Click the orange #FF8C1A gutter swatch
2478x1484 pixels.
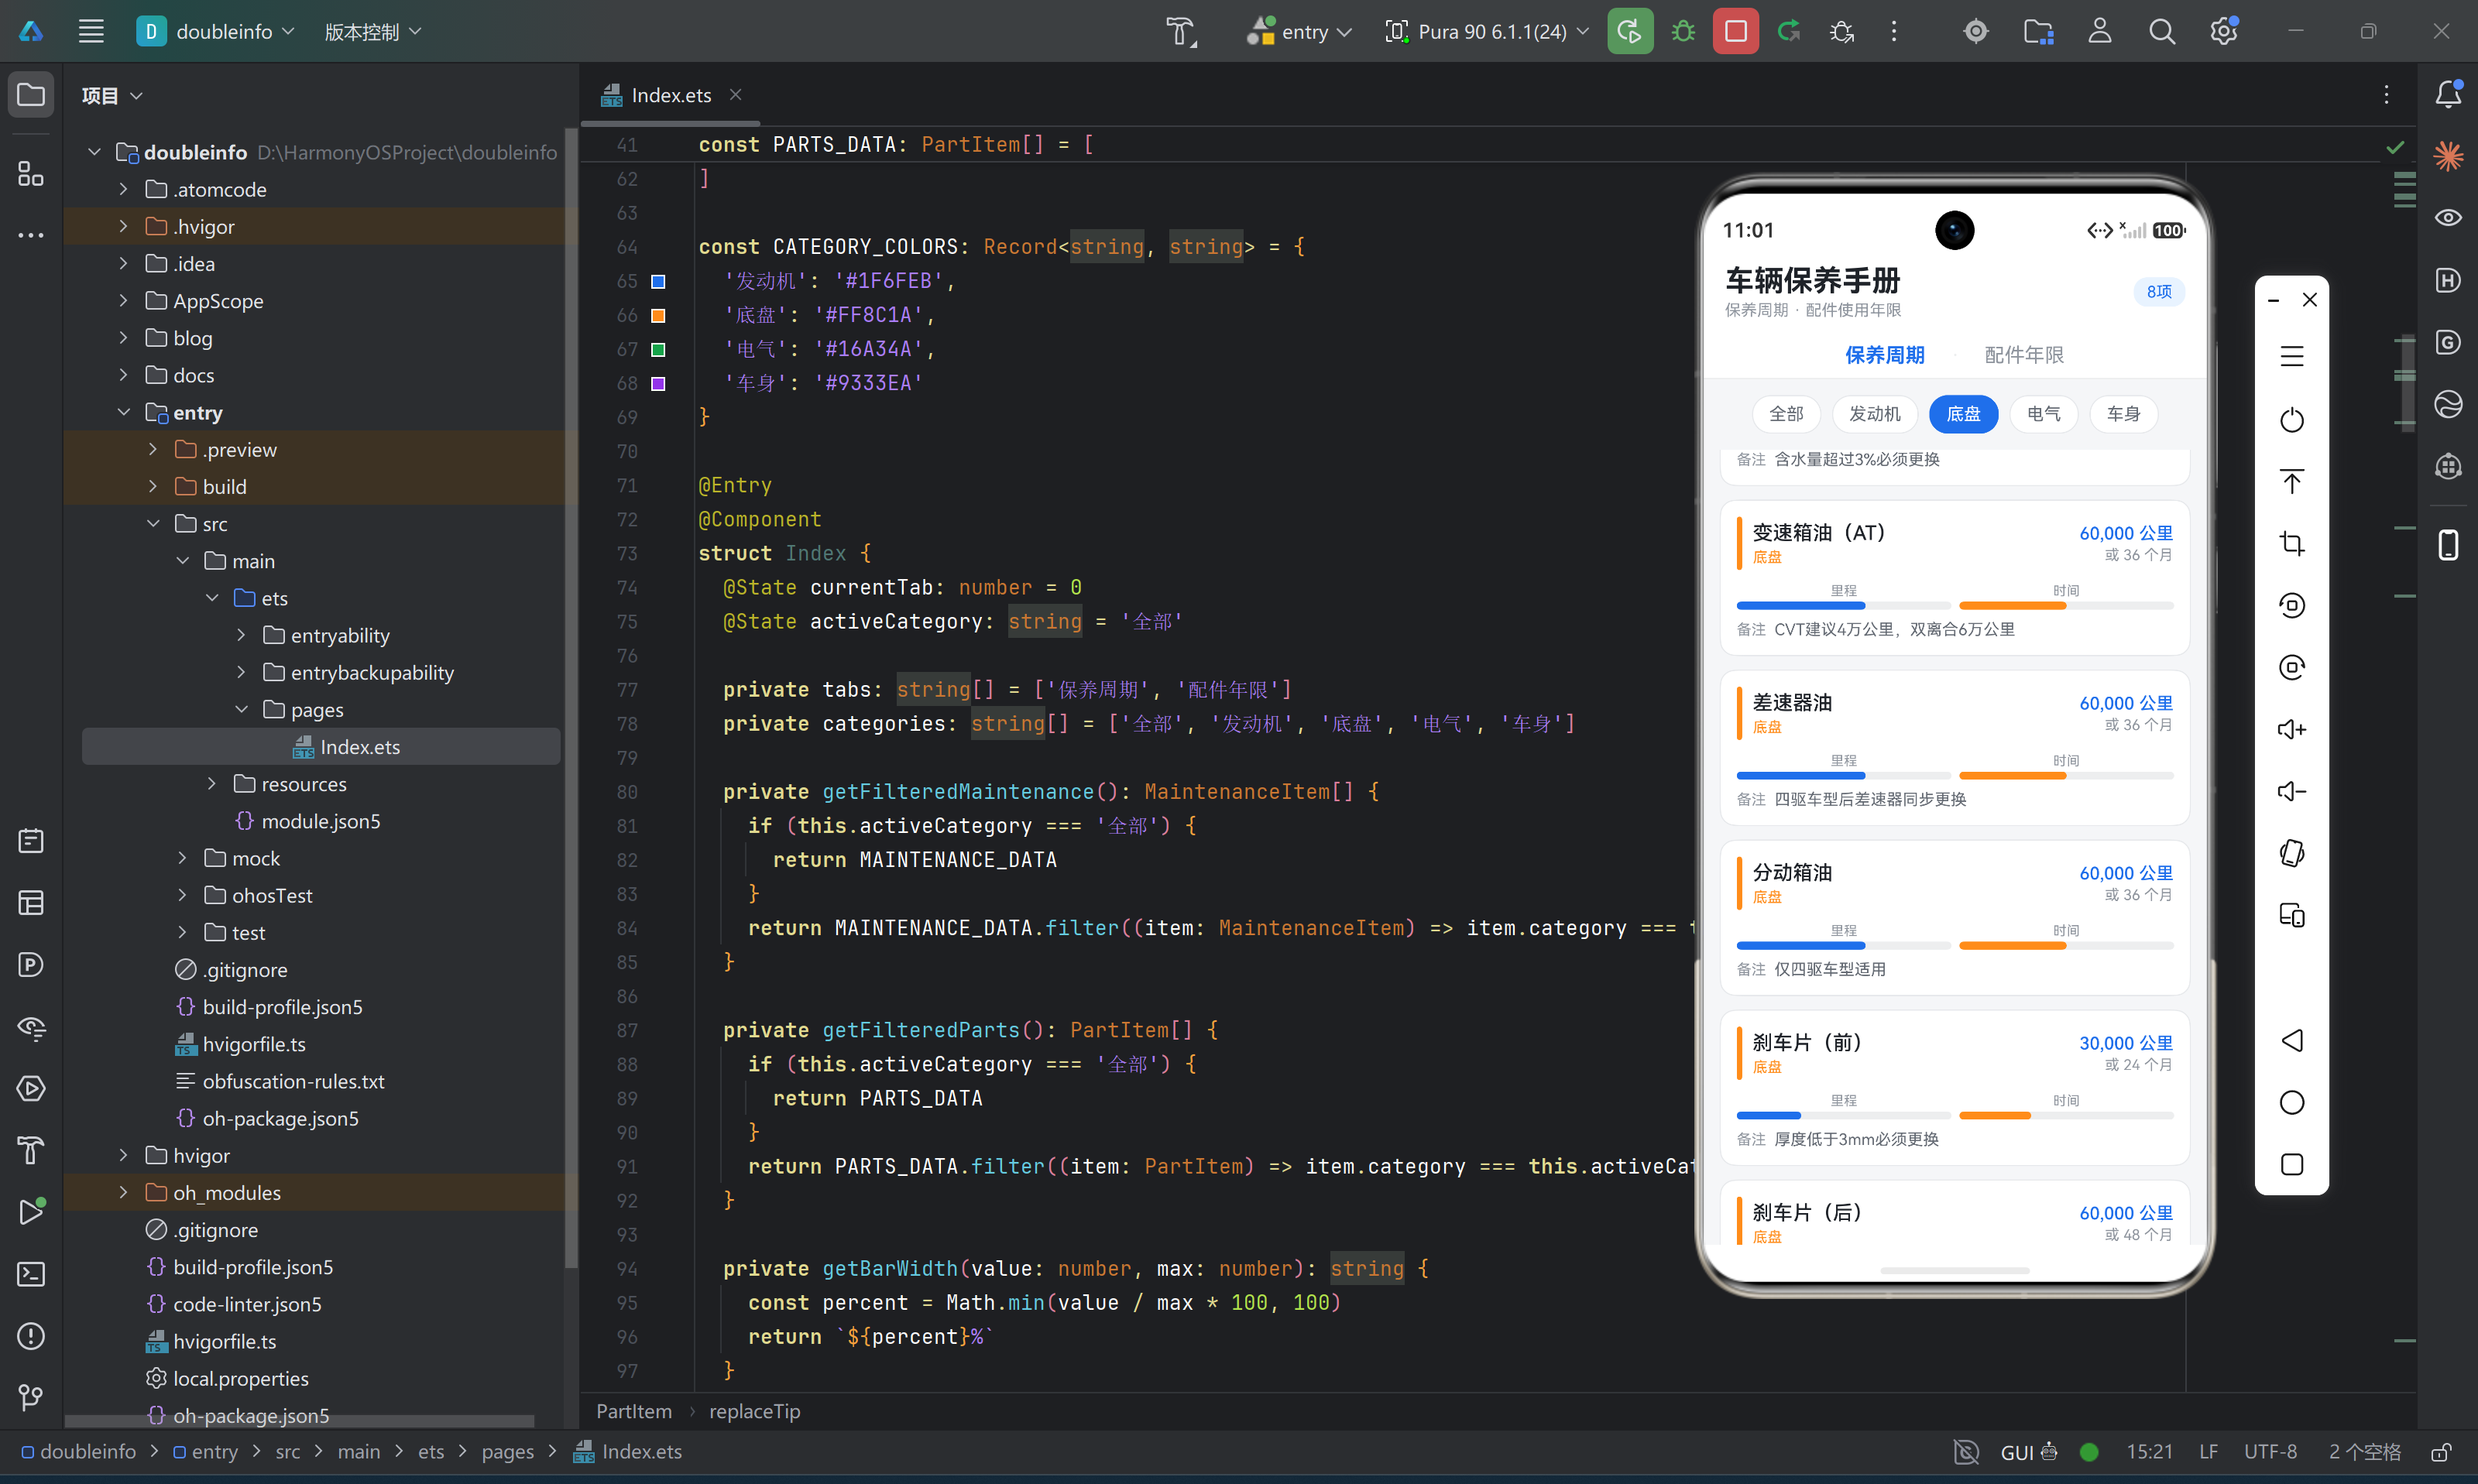[x=658, y=315]
